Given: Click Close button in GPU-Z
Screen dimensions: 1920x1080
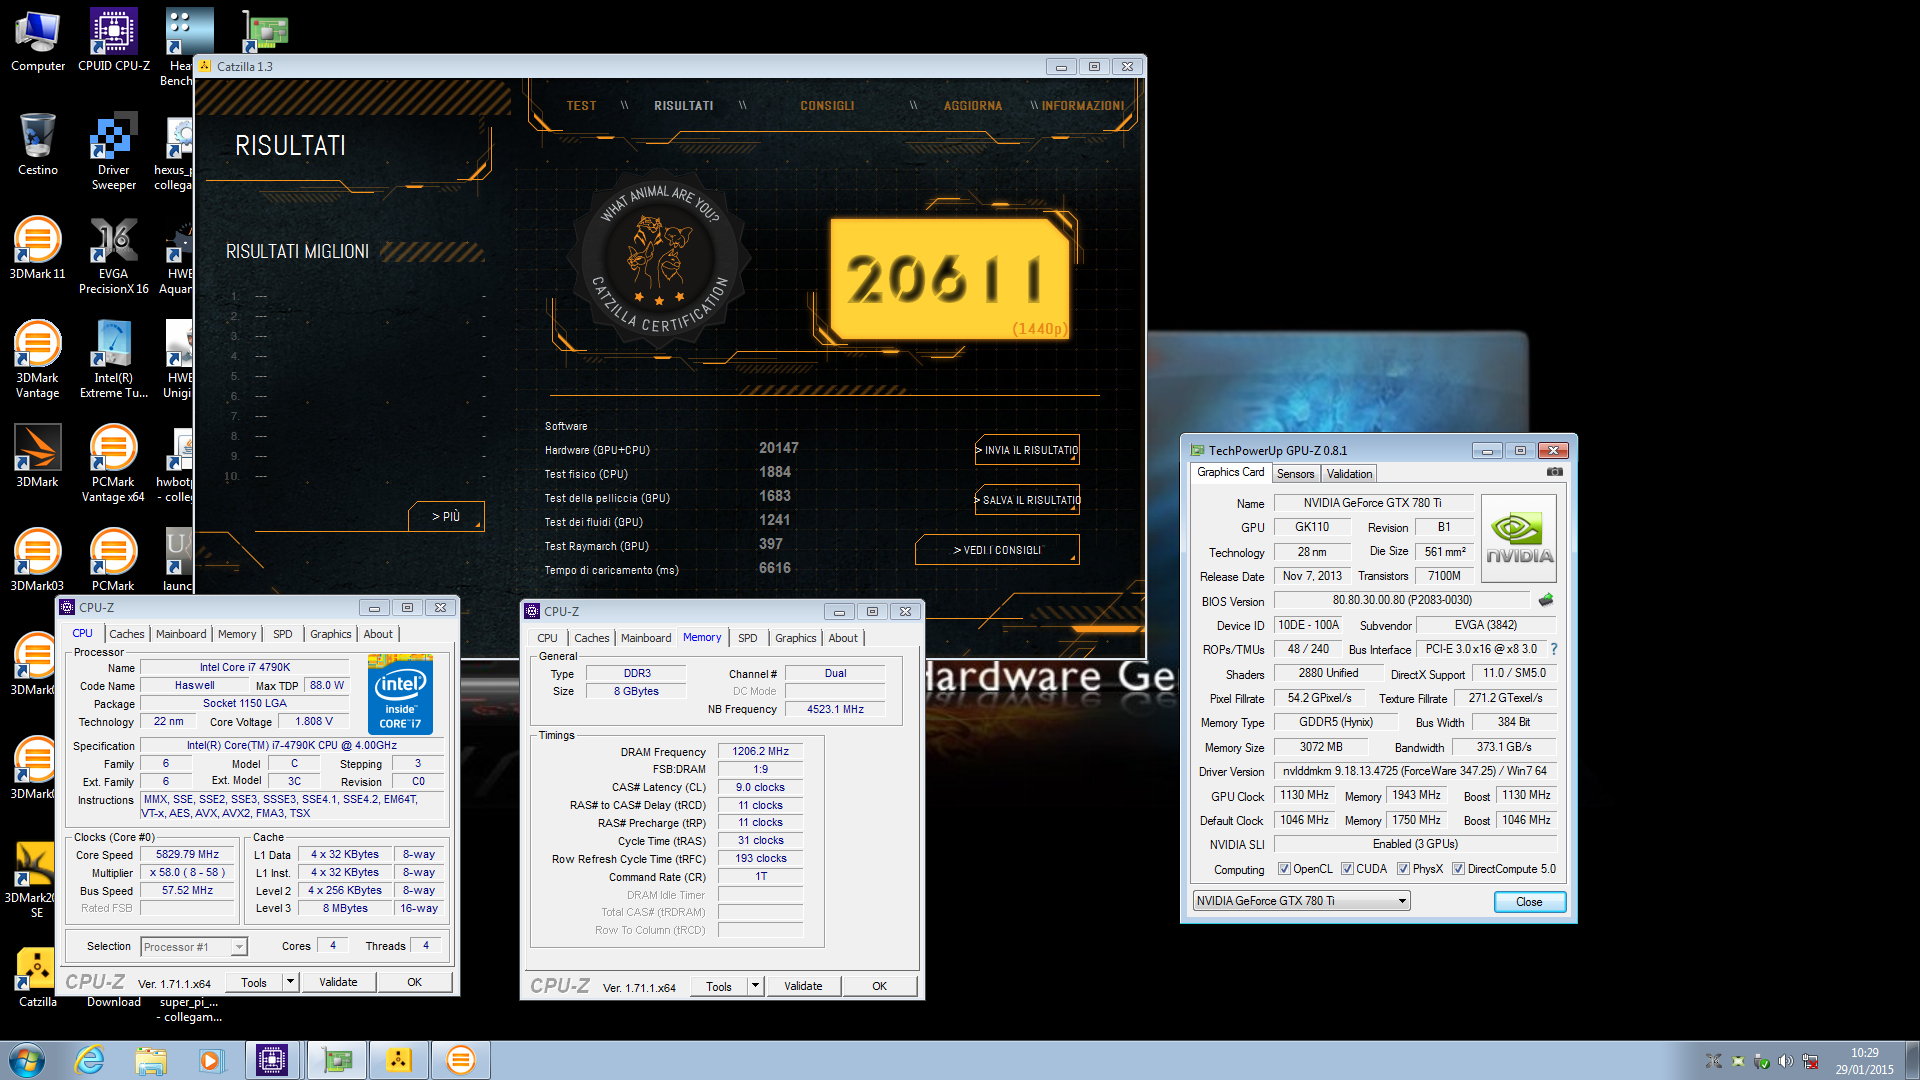Looking at the screenshot, I should pos(1529,902).
